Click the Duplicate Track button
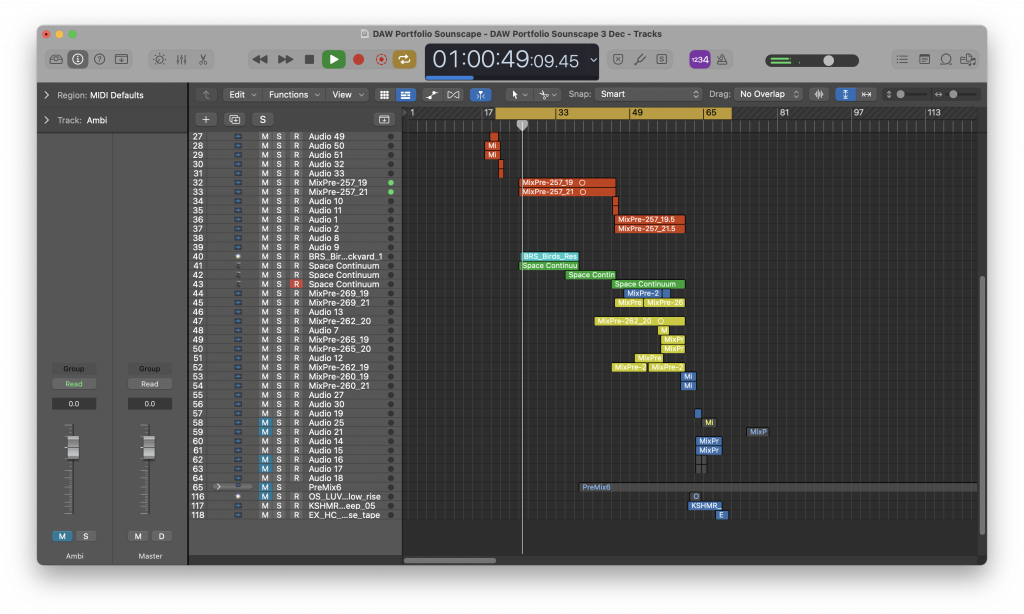The width and height of the screenshot is (1024, 614). point(234,120)
